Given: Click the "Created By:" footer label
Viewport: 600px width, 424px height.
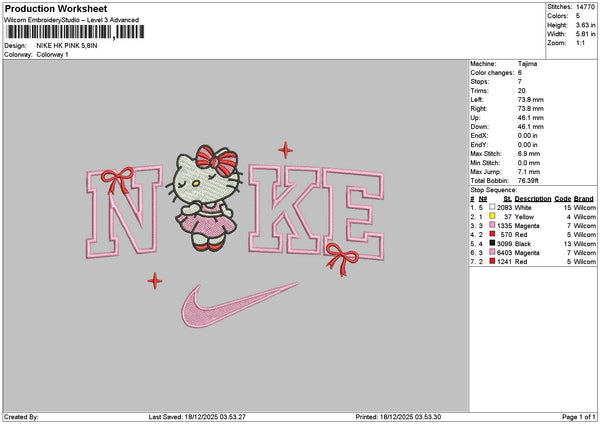Looking at the screenshot, I should [x=21, y=417].
